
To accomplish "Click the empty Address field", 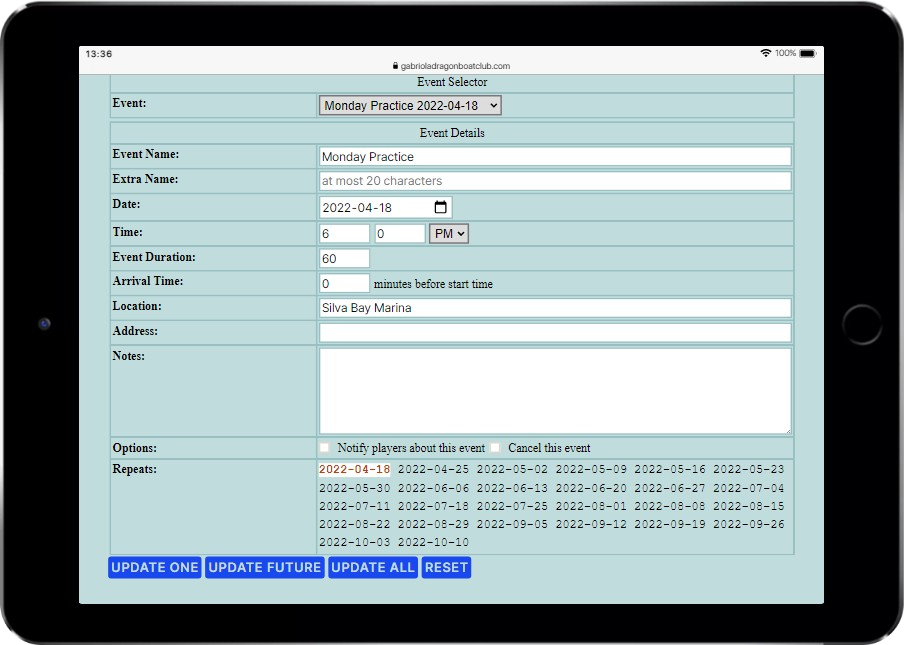I will pyautogui.click(x=555, y=333).
